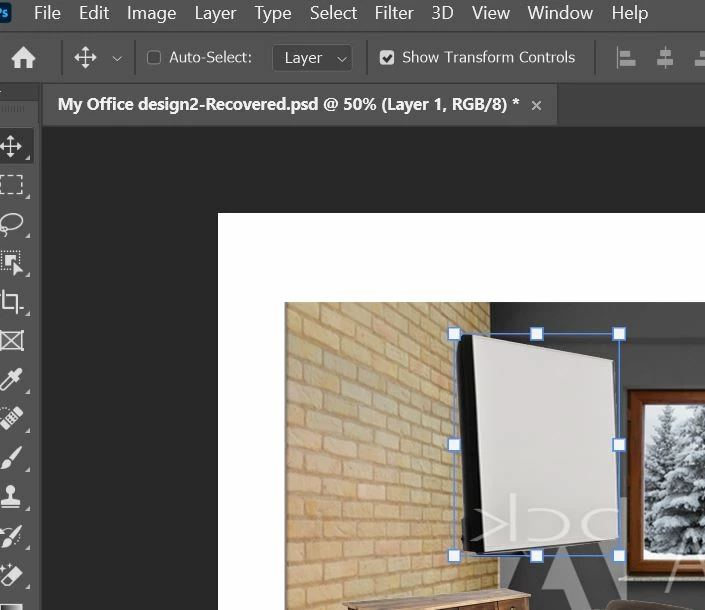Image resolution: width=705 pixels, height=610 pixels.
Task: Open the Image menu
Action: (x=152, y=13)
